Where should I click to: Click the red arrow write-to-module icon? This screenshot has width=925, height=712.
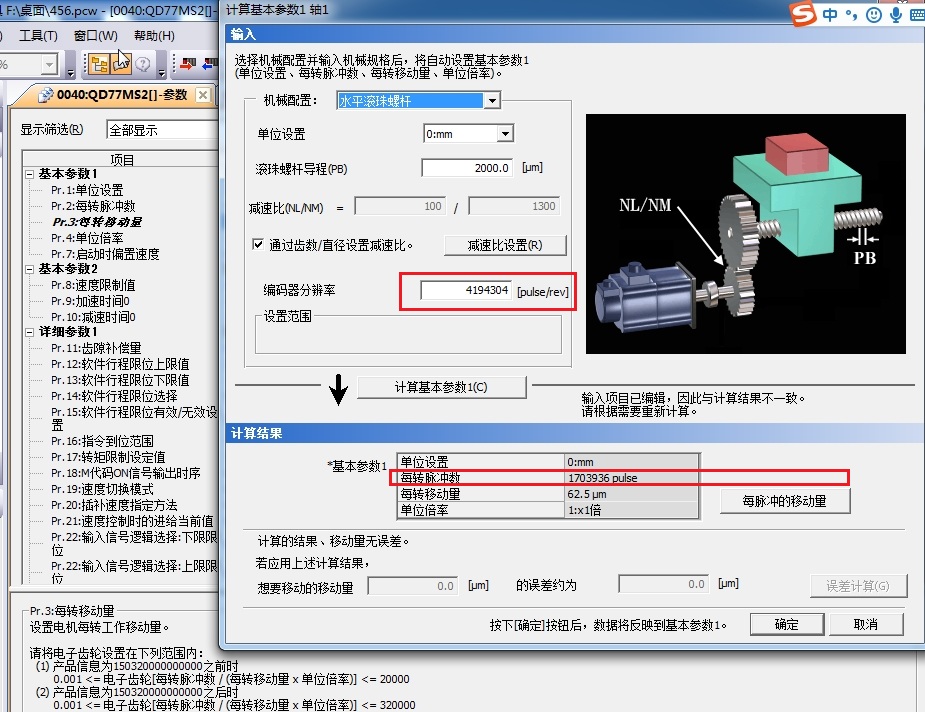[x=187, y=65]
